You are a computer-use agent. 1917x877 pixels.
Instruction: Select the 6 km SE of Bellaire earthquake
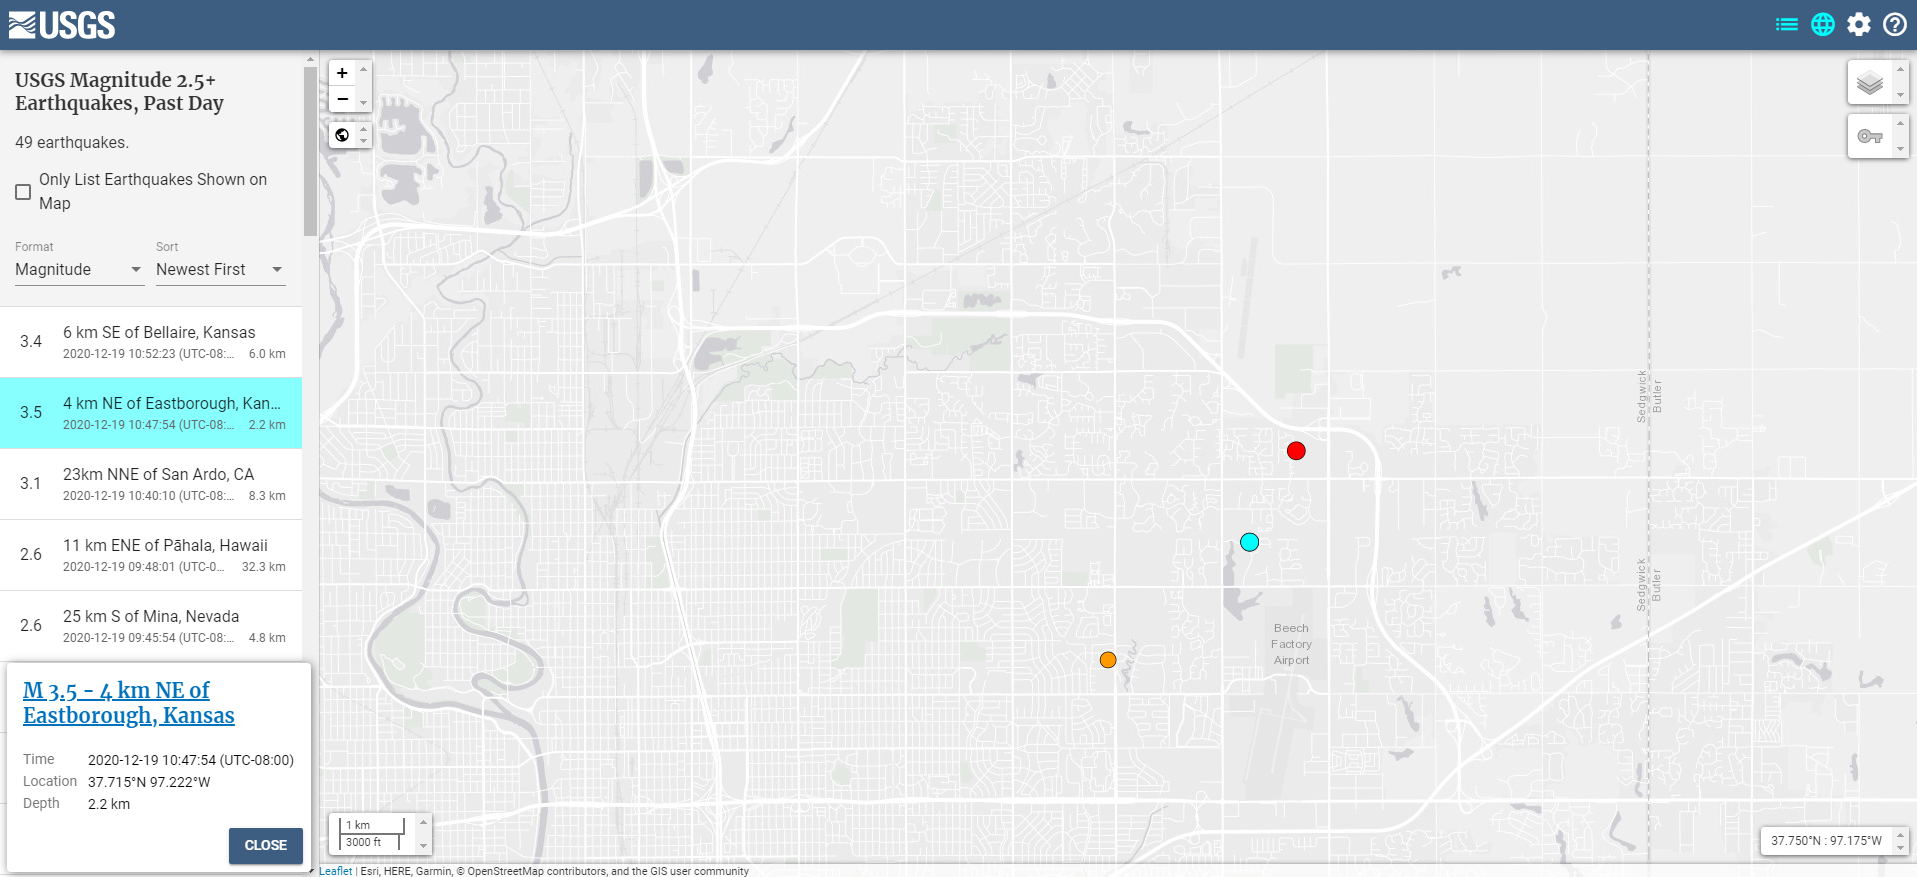(151, 342)
